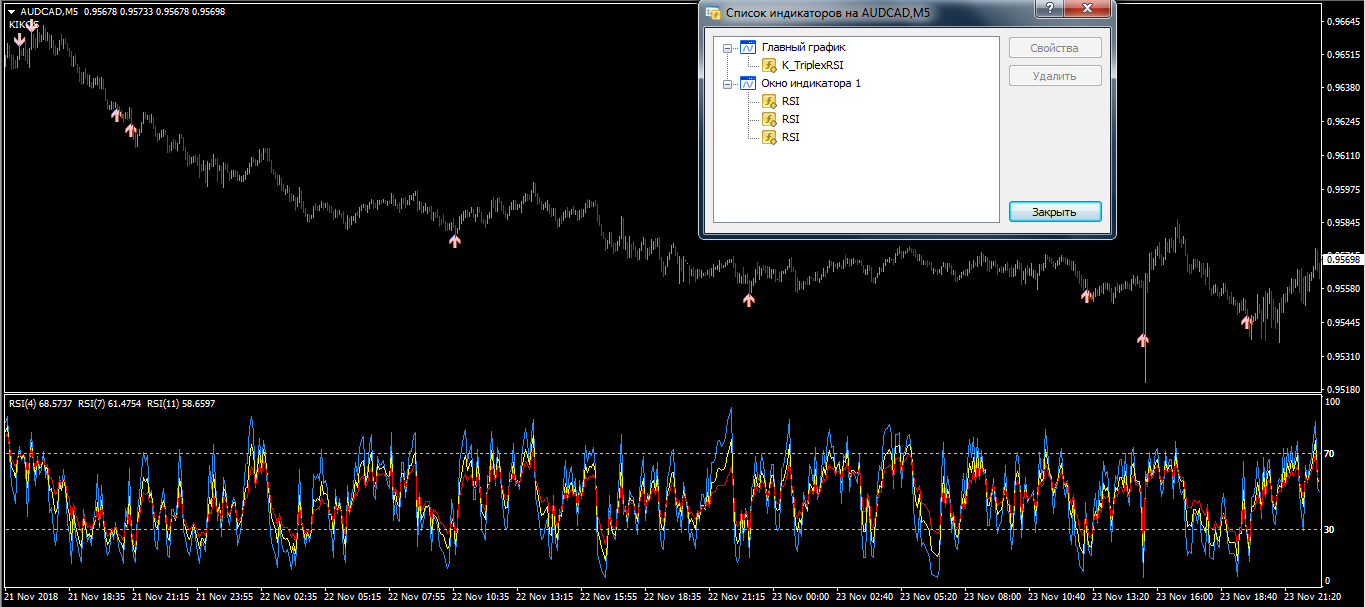The image size is (1365, 607).
Task: Click the question mark help button in dialog
Action: [1047, 9]
